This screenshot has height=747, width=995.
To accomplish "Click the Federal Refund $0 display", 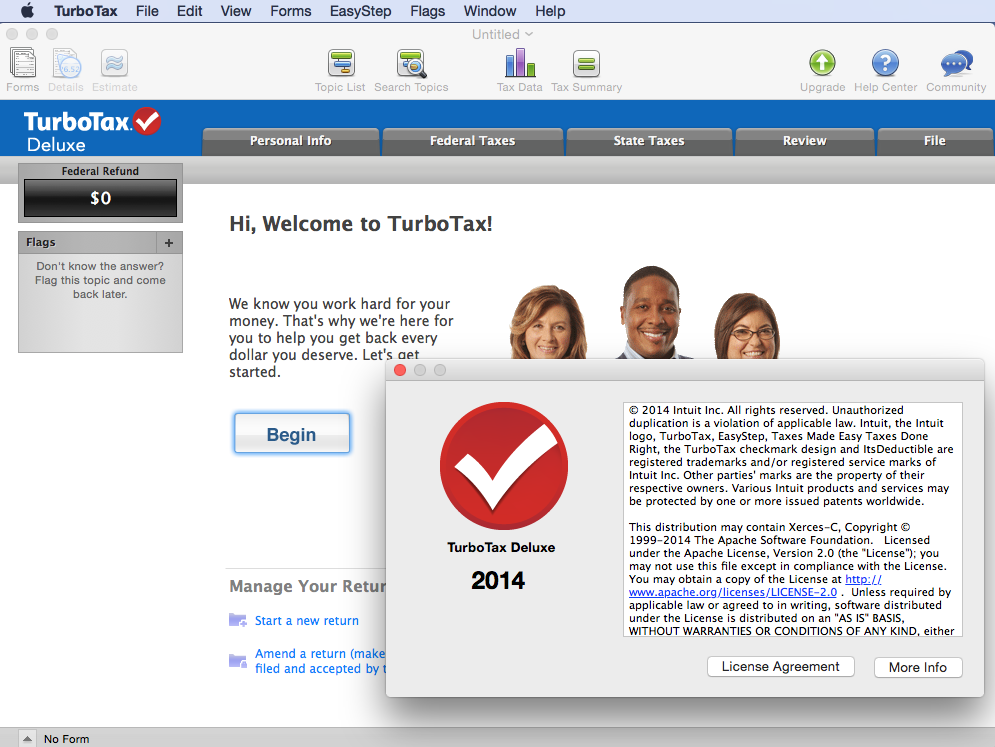I will pos(100,198).
